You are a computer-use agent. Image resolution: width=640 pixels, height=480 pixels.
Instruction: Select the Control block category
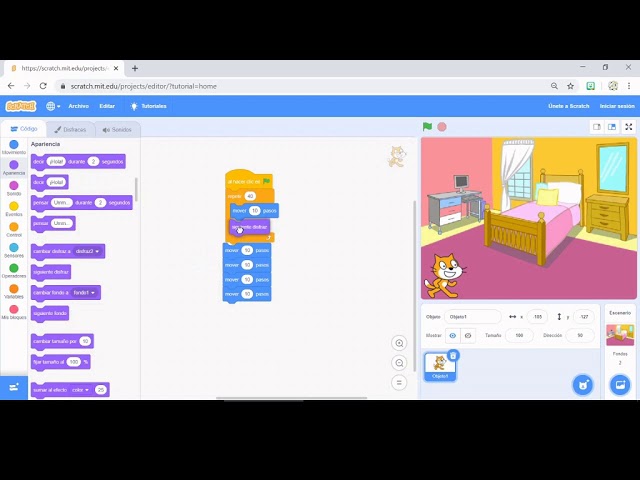(x=14, y=230)
